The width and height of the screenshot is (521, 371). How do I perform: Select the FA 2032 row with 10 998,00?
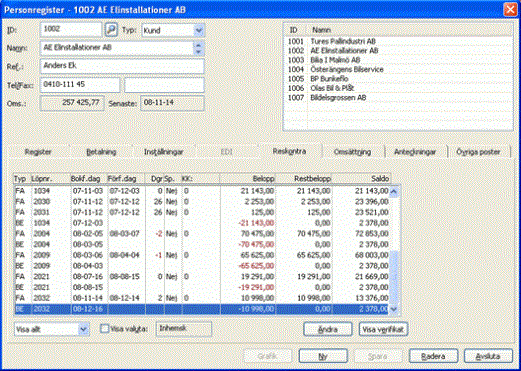click(x=202, y=298)
